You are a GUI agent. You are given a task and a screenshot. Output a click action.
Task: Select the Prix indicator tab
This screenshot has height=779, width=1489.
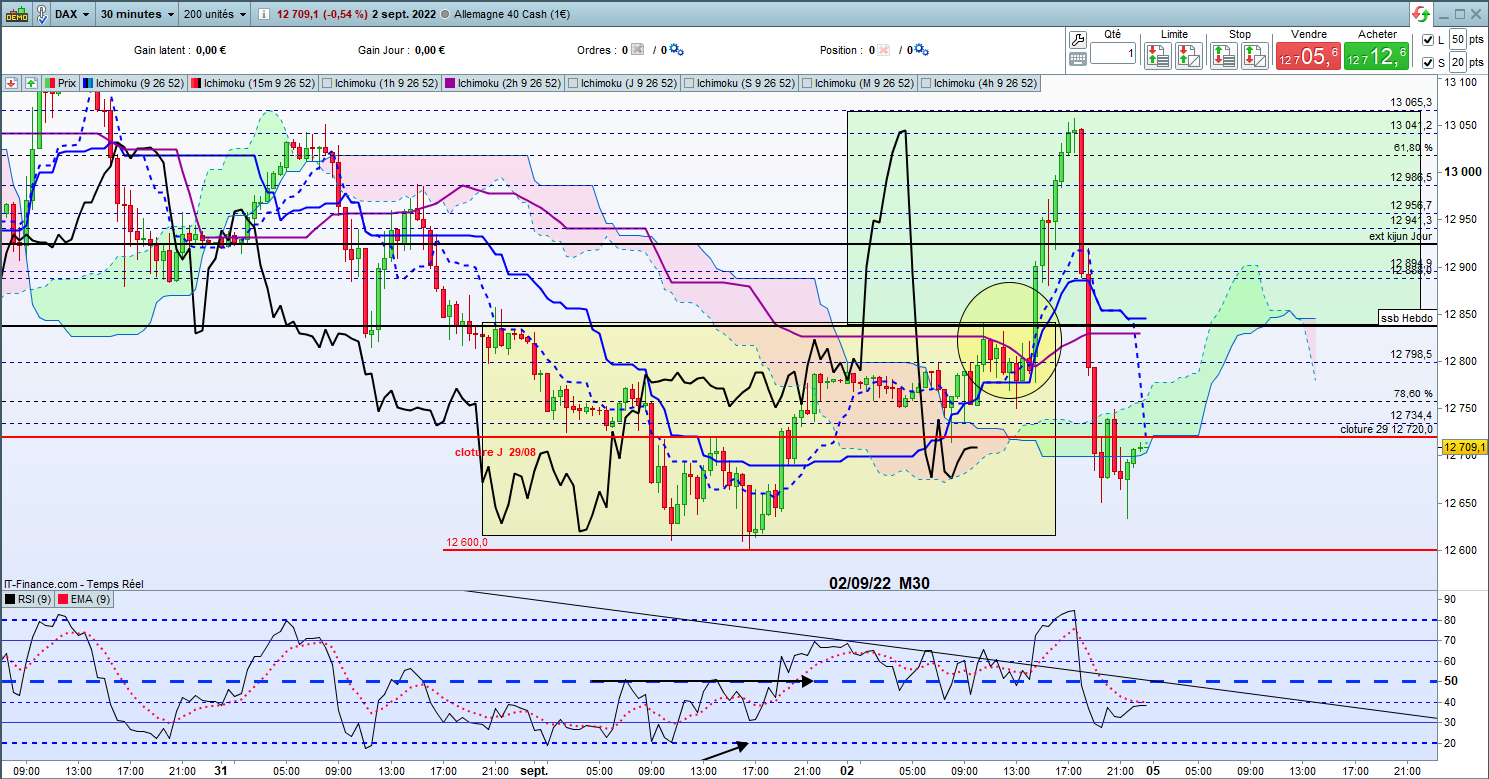[x=60, y=83]
